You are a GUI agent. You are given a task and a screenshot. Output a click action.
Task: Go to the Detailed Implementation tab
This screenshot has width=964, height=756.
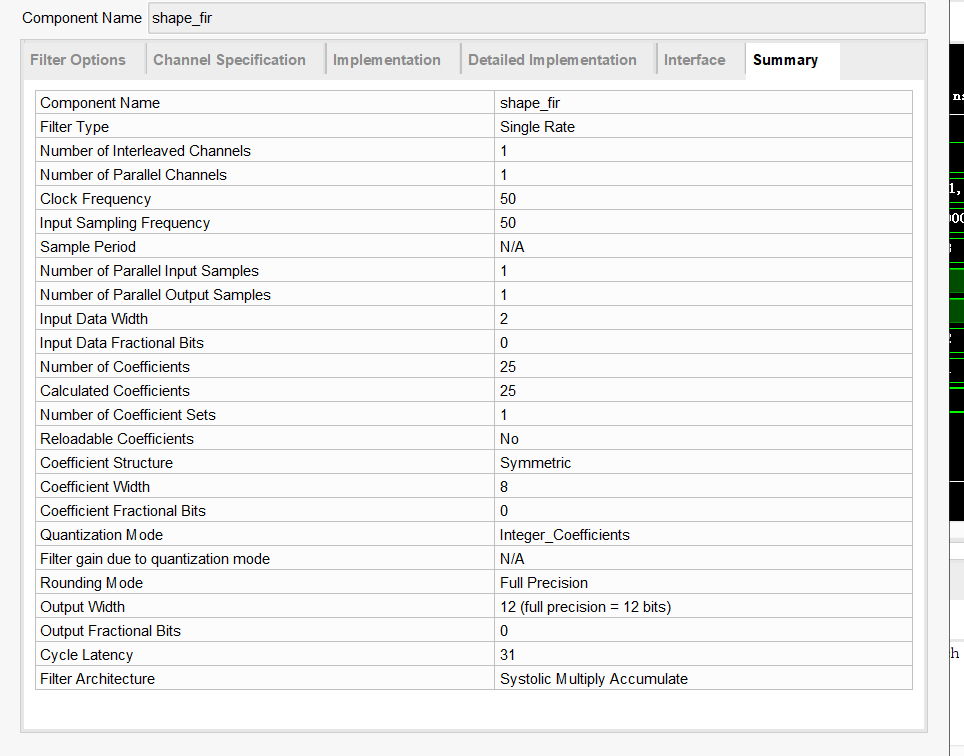coord(552,60)
